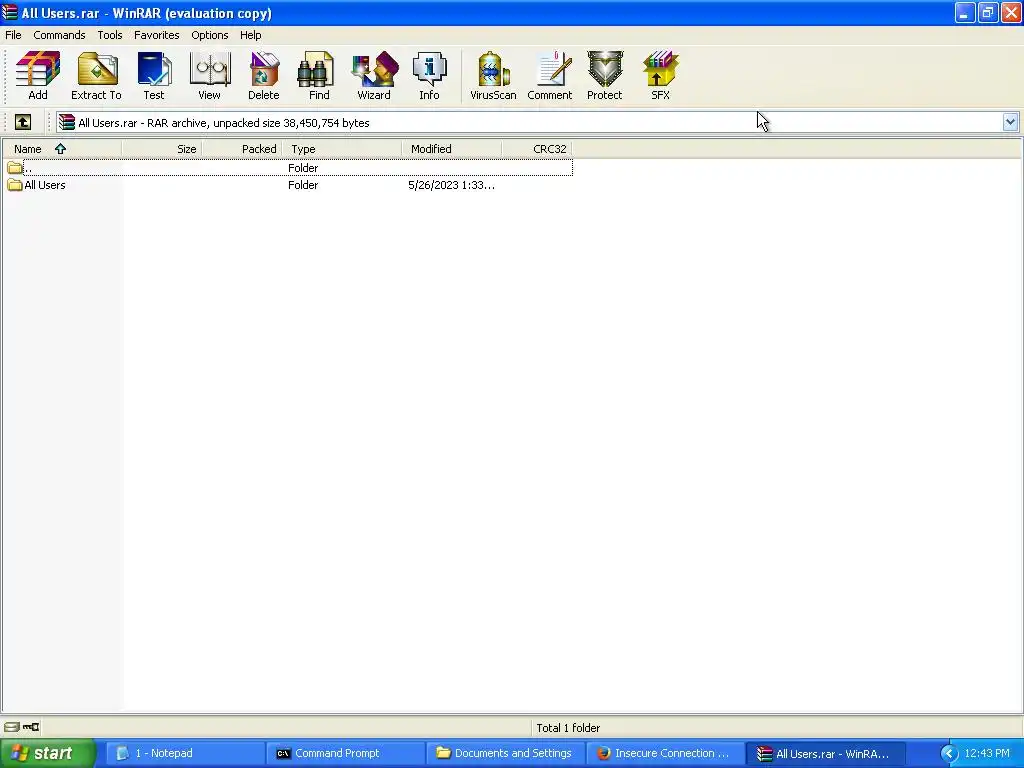This screenshot has width=1024, height=768.
Task: Click the key password icon in status bar
Action: (31, 727)
